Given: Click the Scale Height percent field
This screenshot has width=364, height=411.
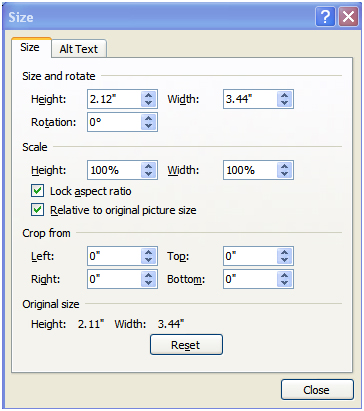Looking at the screenshot, I should (x=114, y=170).
